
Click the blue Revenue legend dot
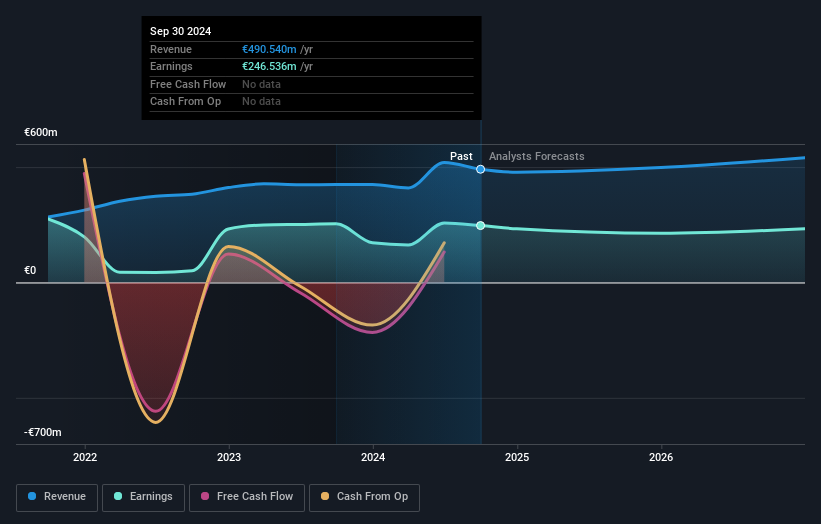(32, 496)
